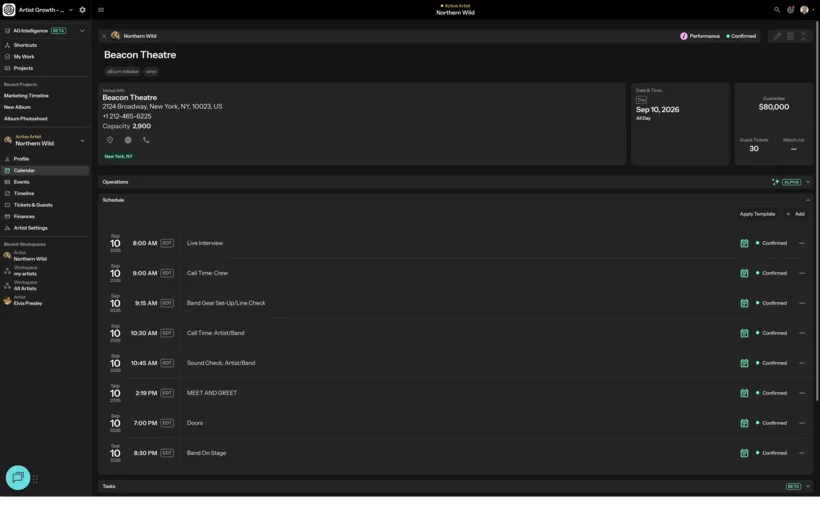Image resolution: width=820 pixels, height=513 pixels.
Task: Click EDT timezone badge on Doors row
Action: 167,423
